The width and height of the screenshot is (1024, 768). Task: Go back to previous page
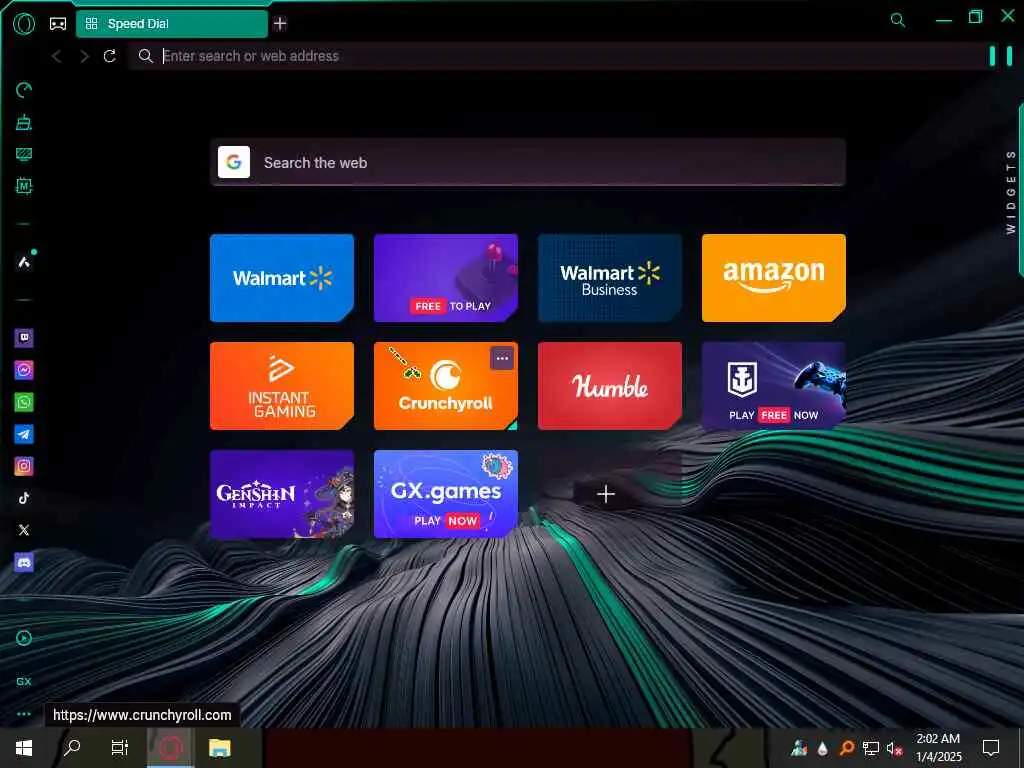point(57,56)
